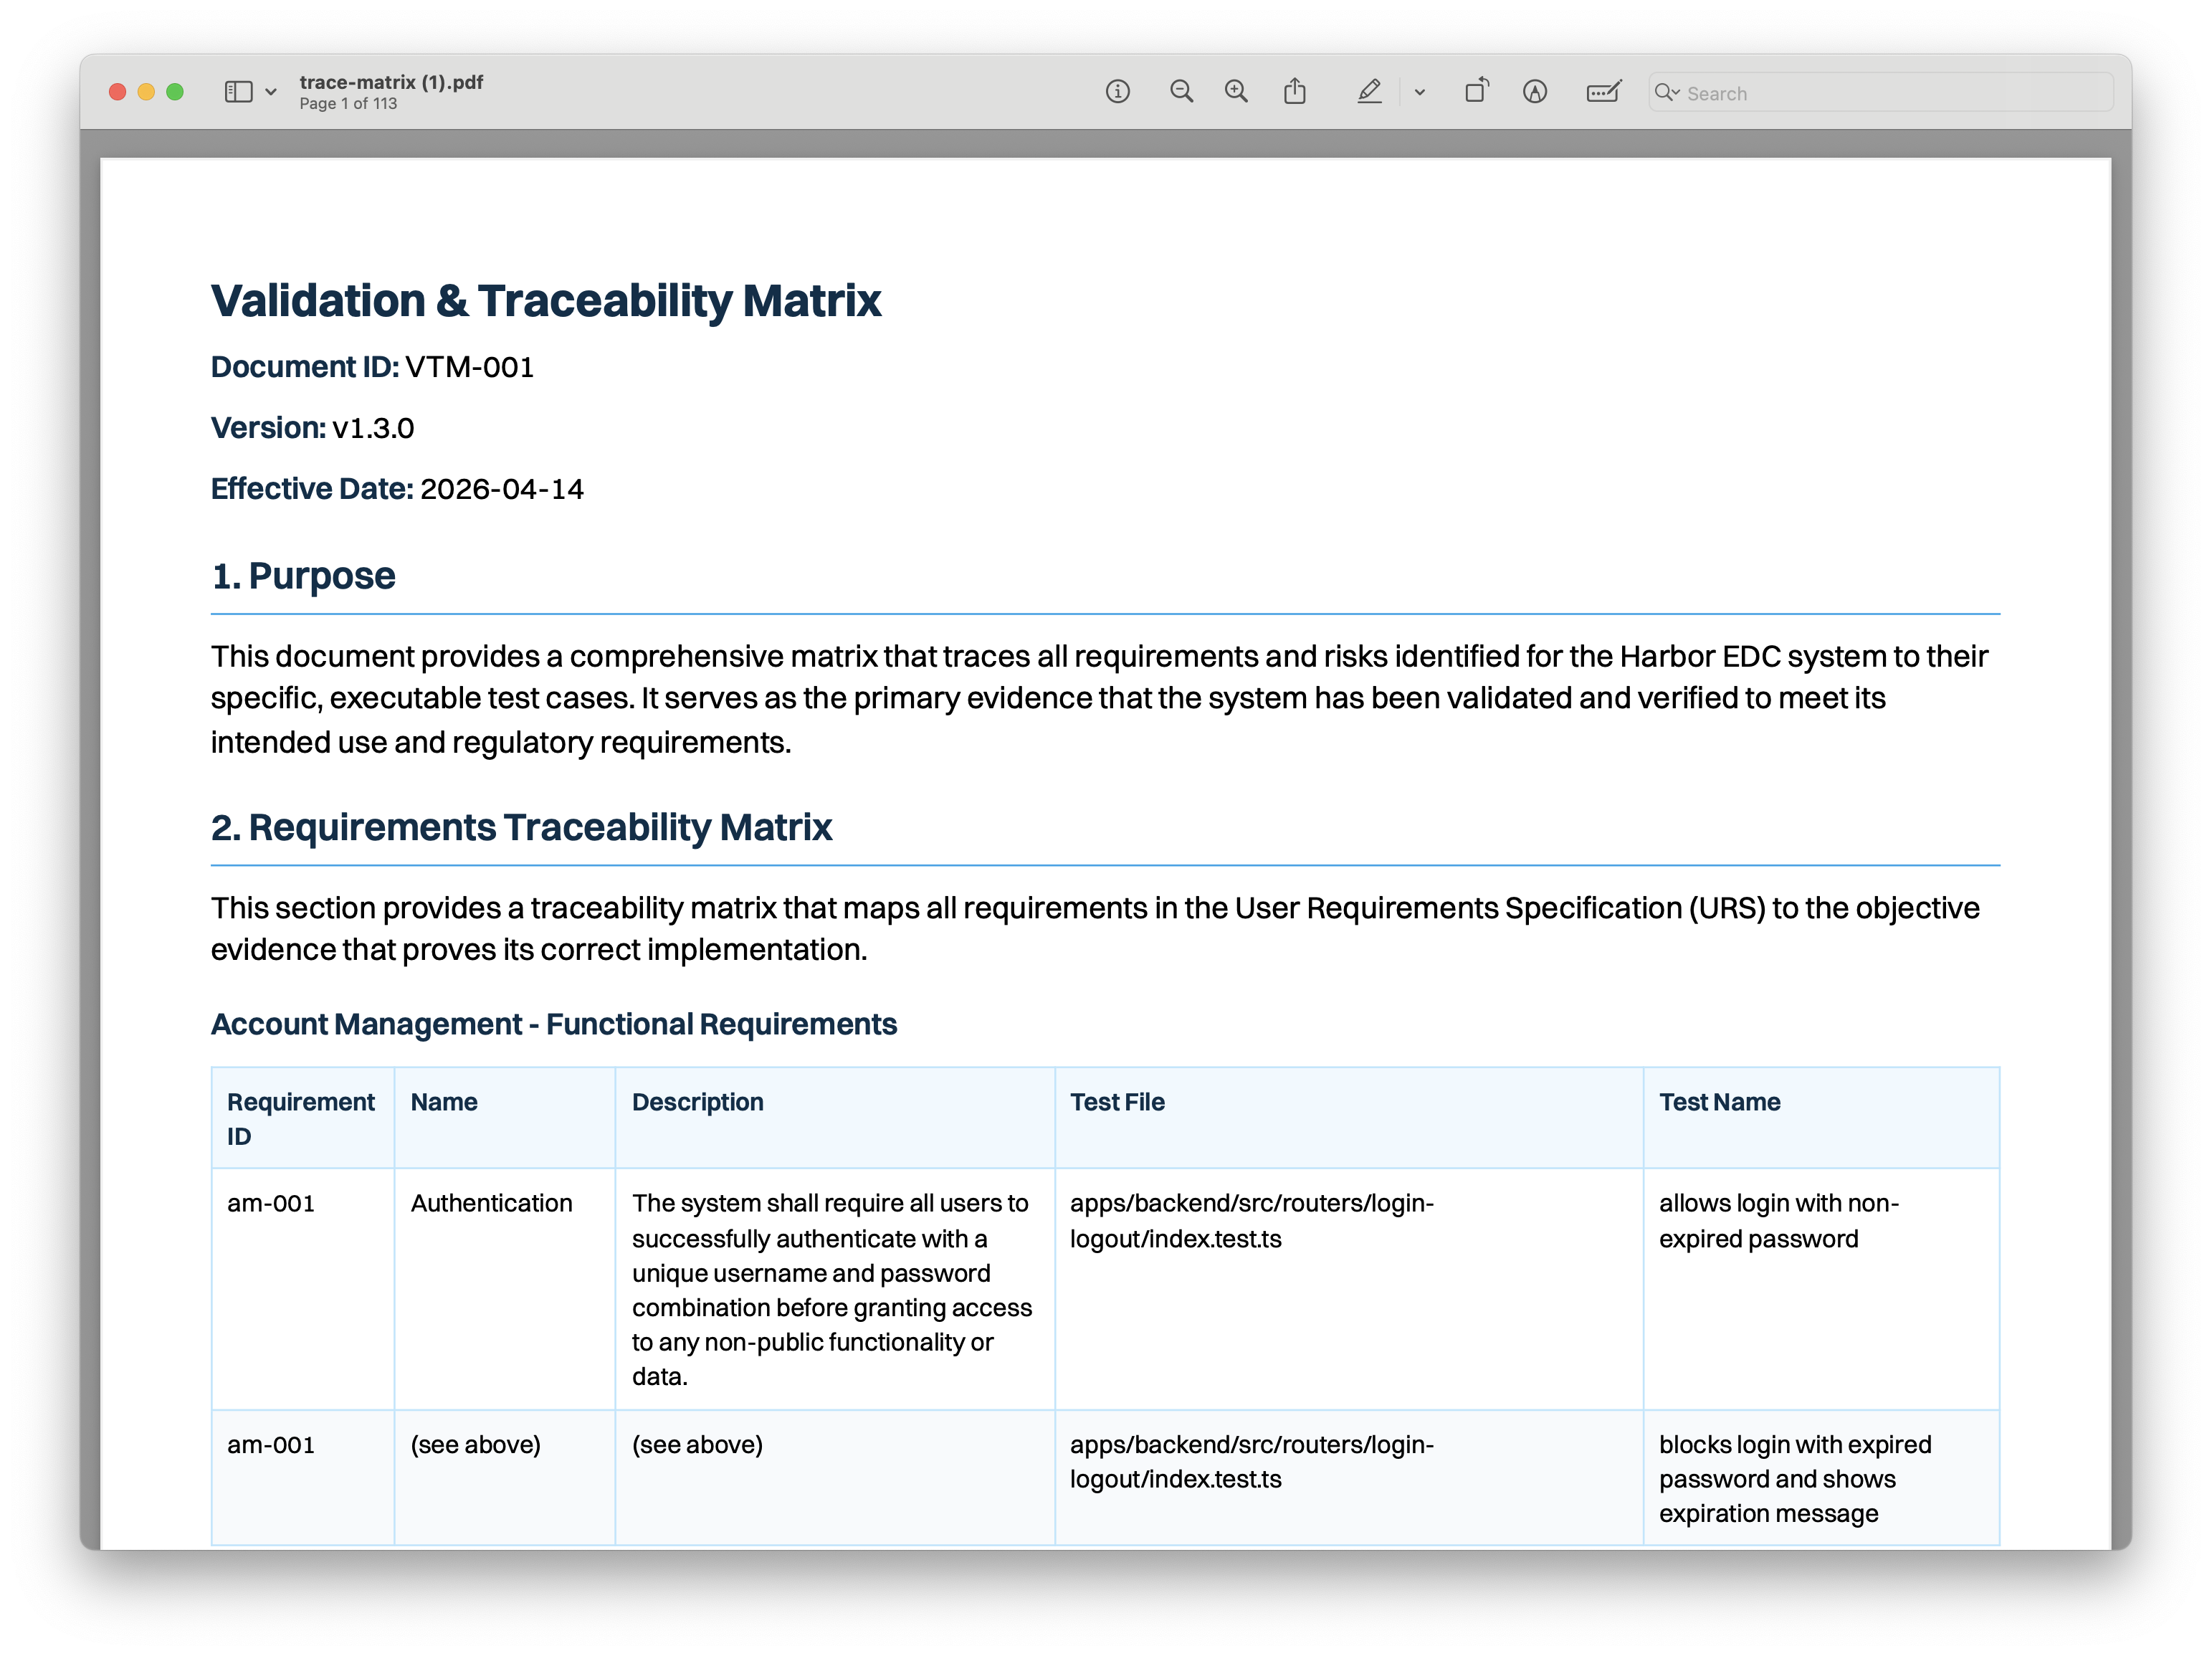Minimize the window with yellow button
This screenshot has height=1656, width=2212.
[x=146, y=92]
